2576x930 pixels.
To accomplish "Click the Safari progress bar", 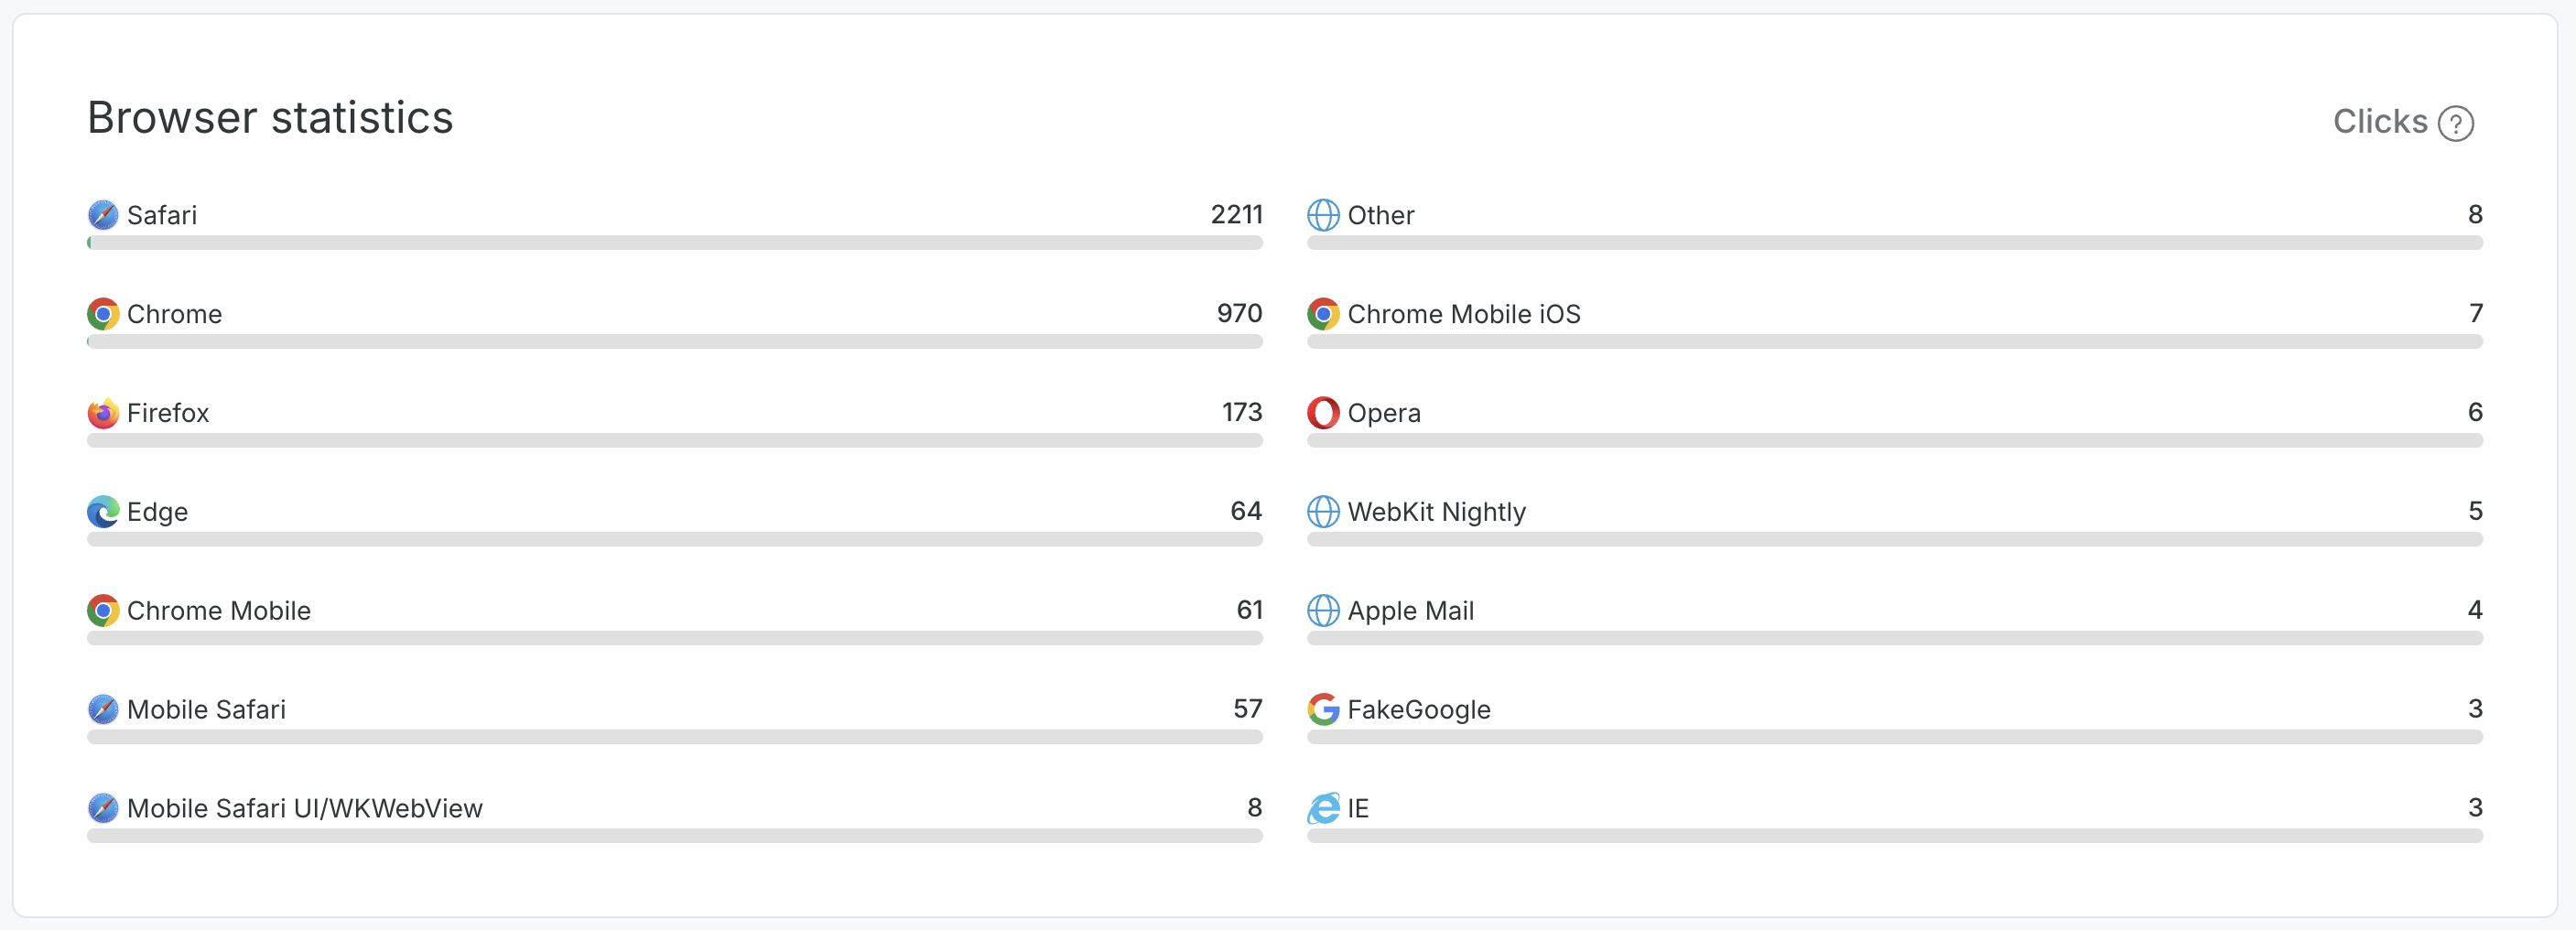I will [675, 243].
